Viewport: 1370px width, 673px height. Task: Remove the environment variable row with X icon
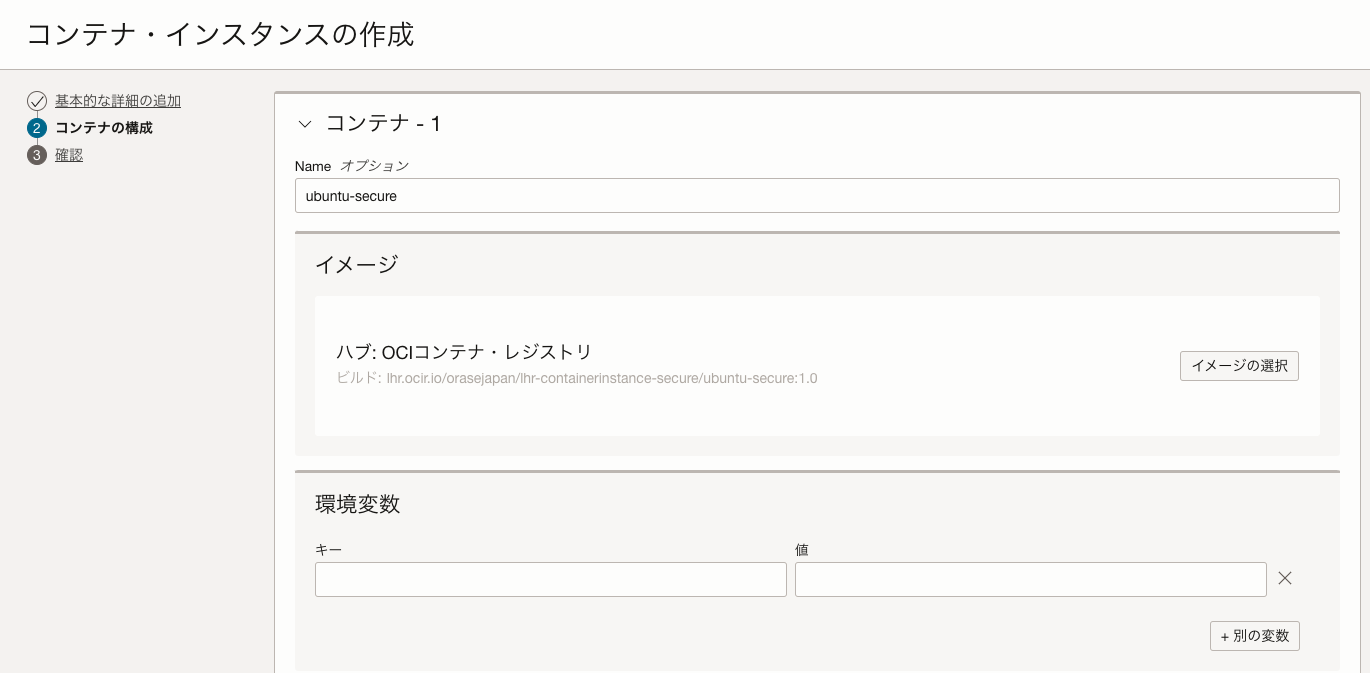(1284, 578)
